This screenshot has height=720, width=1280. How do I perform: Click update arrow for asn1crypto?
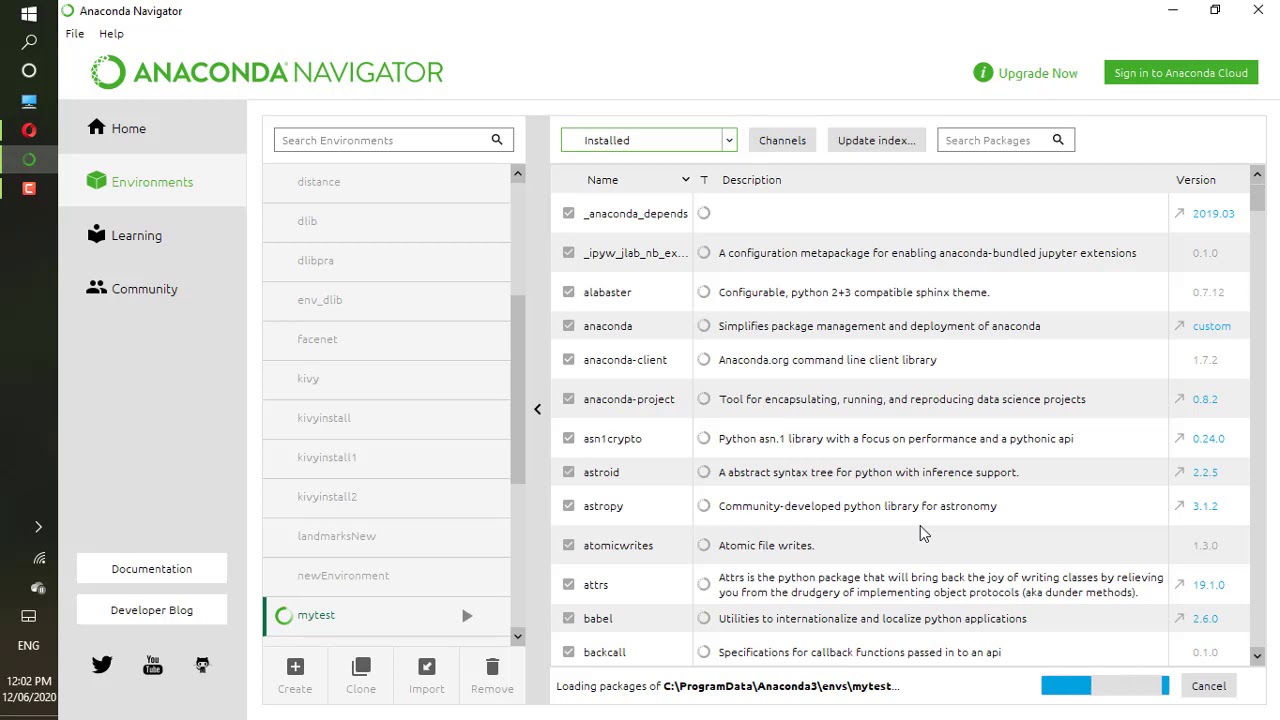pyautogui.click(x=1180, y=438)
